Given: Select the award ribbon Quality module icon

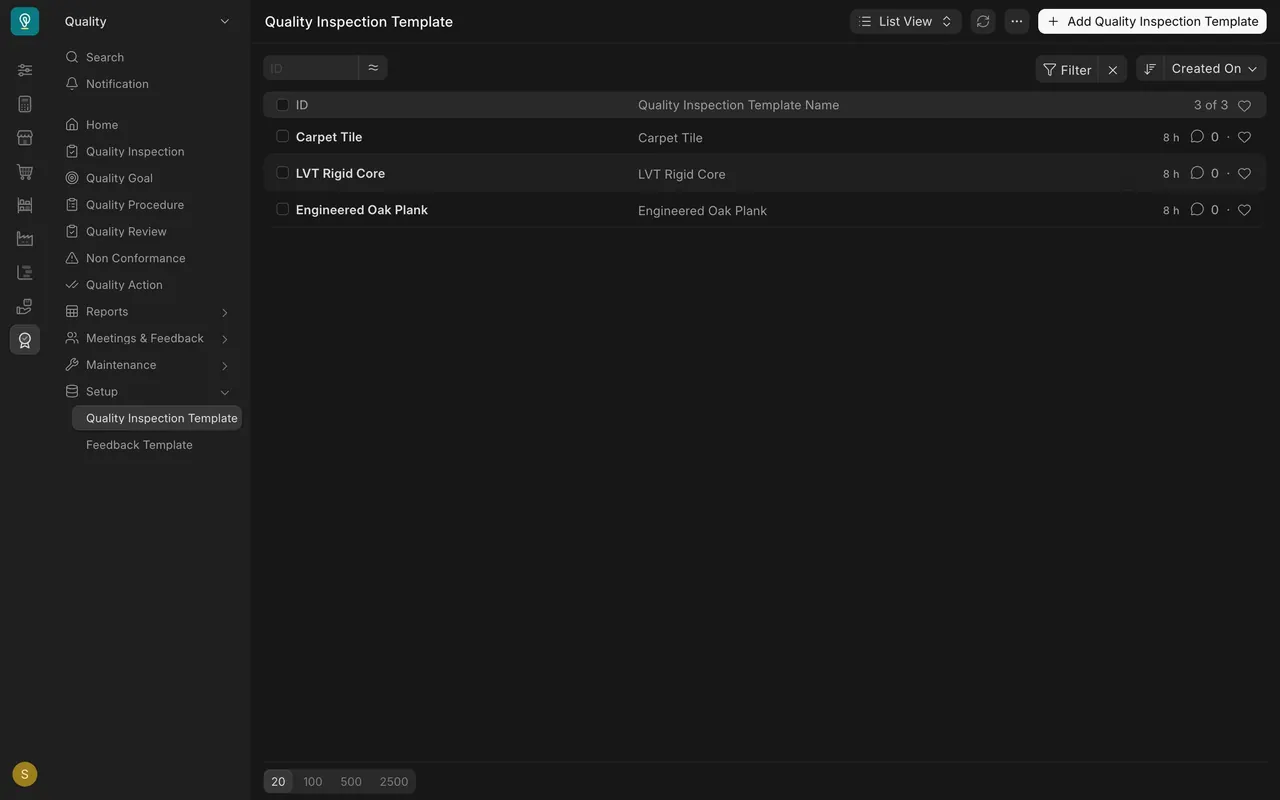Looking at the screenshot, I should point(25,340).
